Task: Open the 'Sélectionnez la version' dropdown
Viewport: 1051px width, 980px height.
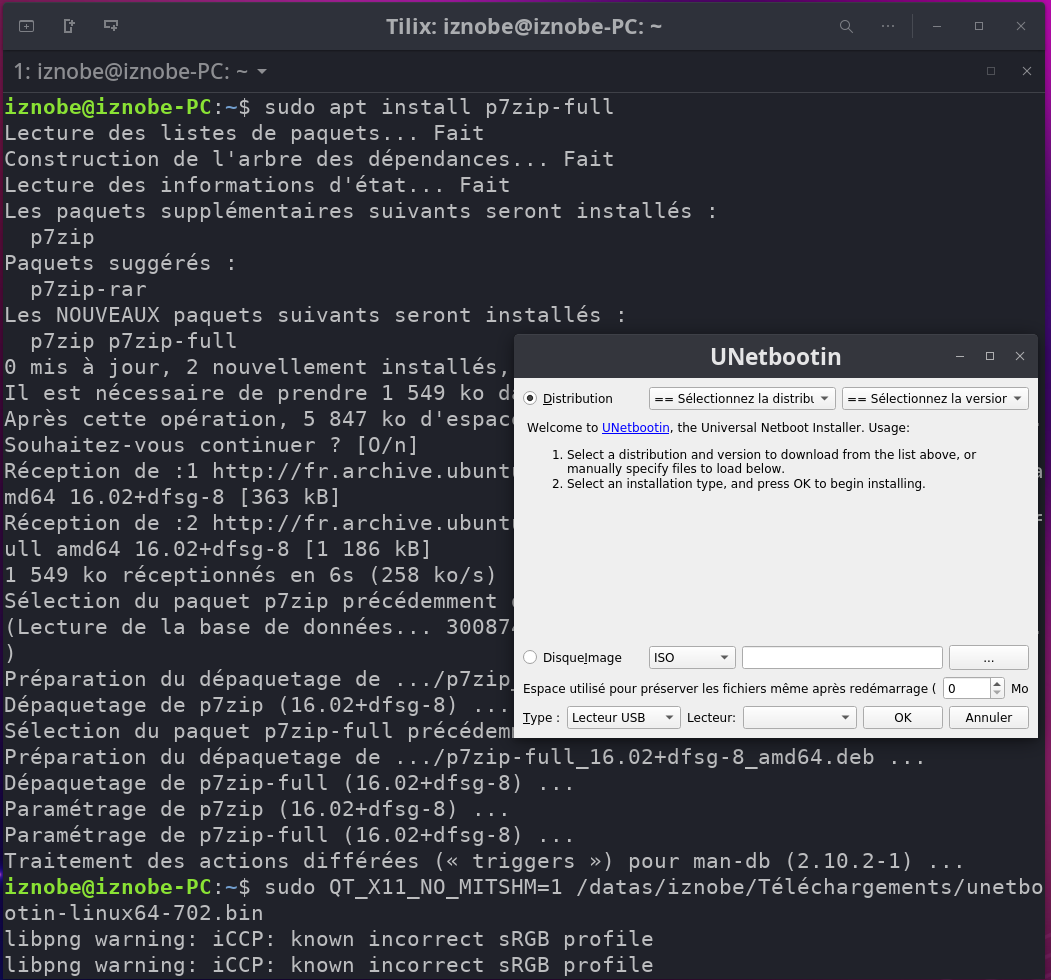Action: click(x=935, y=398)
